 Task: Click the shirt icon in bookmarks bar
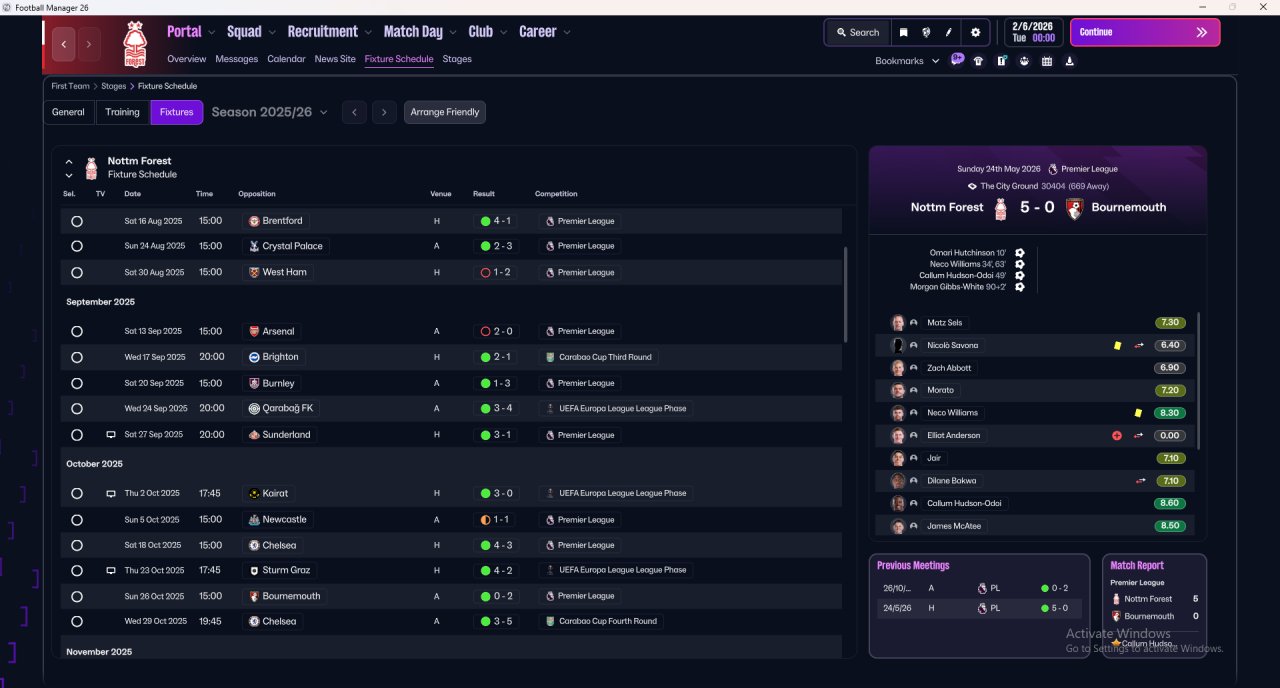pos(978,61)
